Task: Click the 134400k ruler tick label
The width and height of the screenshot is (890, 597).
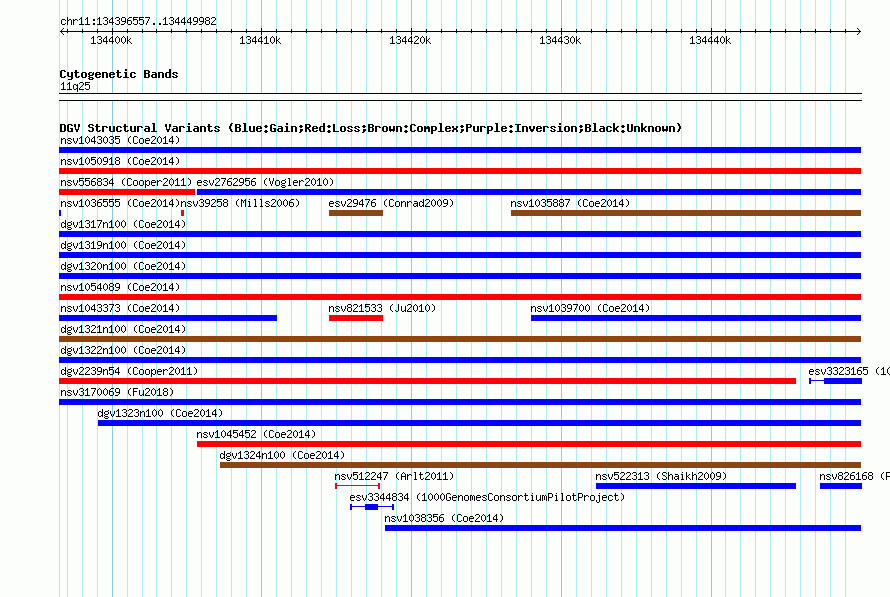Action: [x=111, y=40]
